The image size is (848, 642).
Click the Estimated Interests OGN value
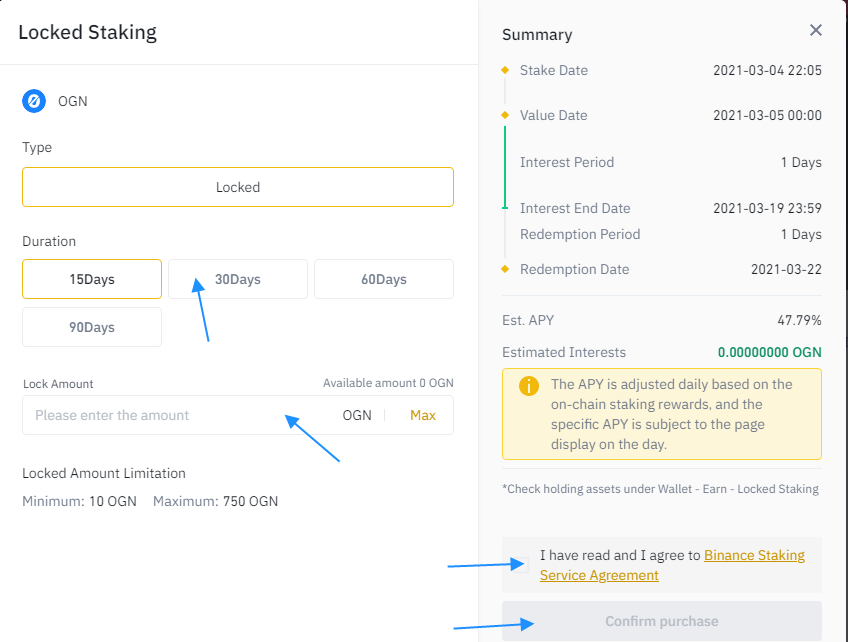(x=770, y=352)
